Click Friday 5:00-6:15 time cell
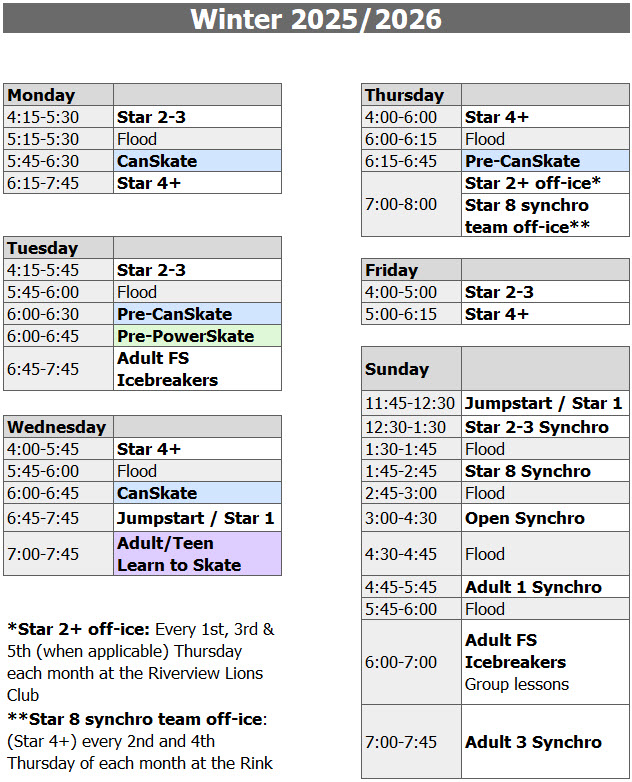The height and width of the screenshot is (782, 632). coord(412,314)
